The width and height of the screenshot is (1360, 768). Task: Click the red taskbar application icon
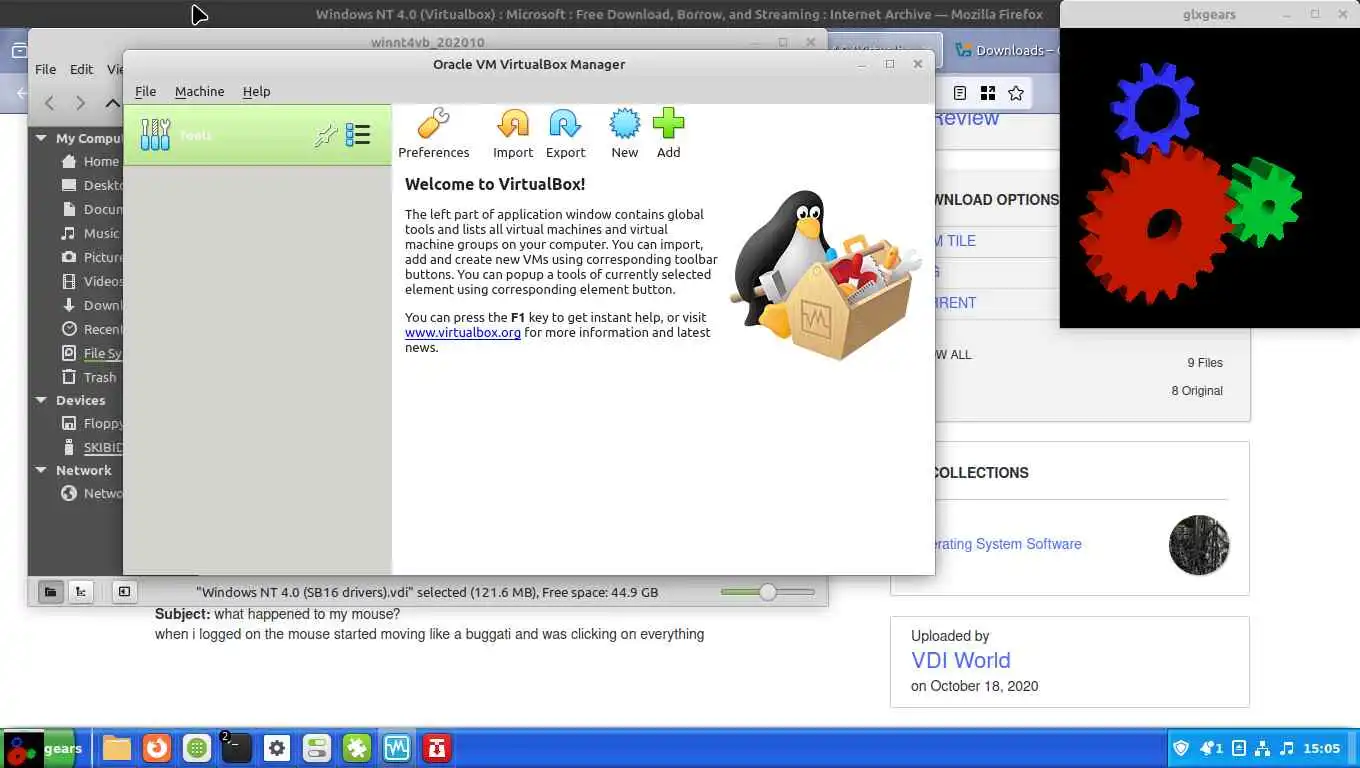[x=437, y=748]
